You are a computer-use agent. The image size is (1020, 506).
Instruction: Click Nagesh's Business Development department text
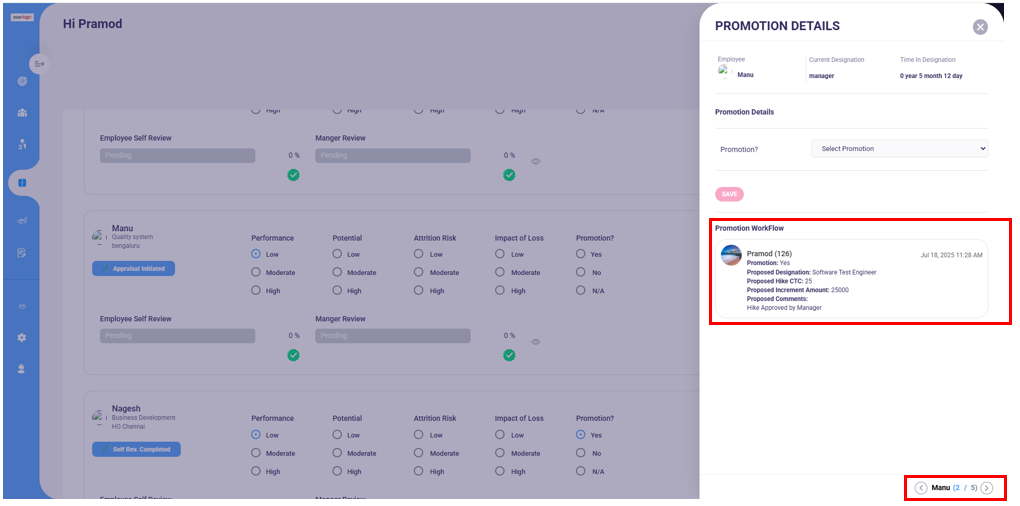(143, 418)
